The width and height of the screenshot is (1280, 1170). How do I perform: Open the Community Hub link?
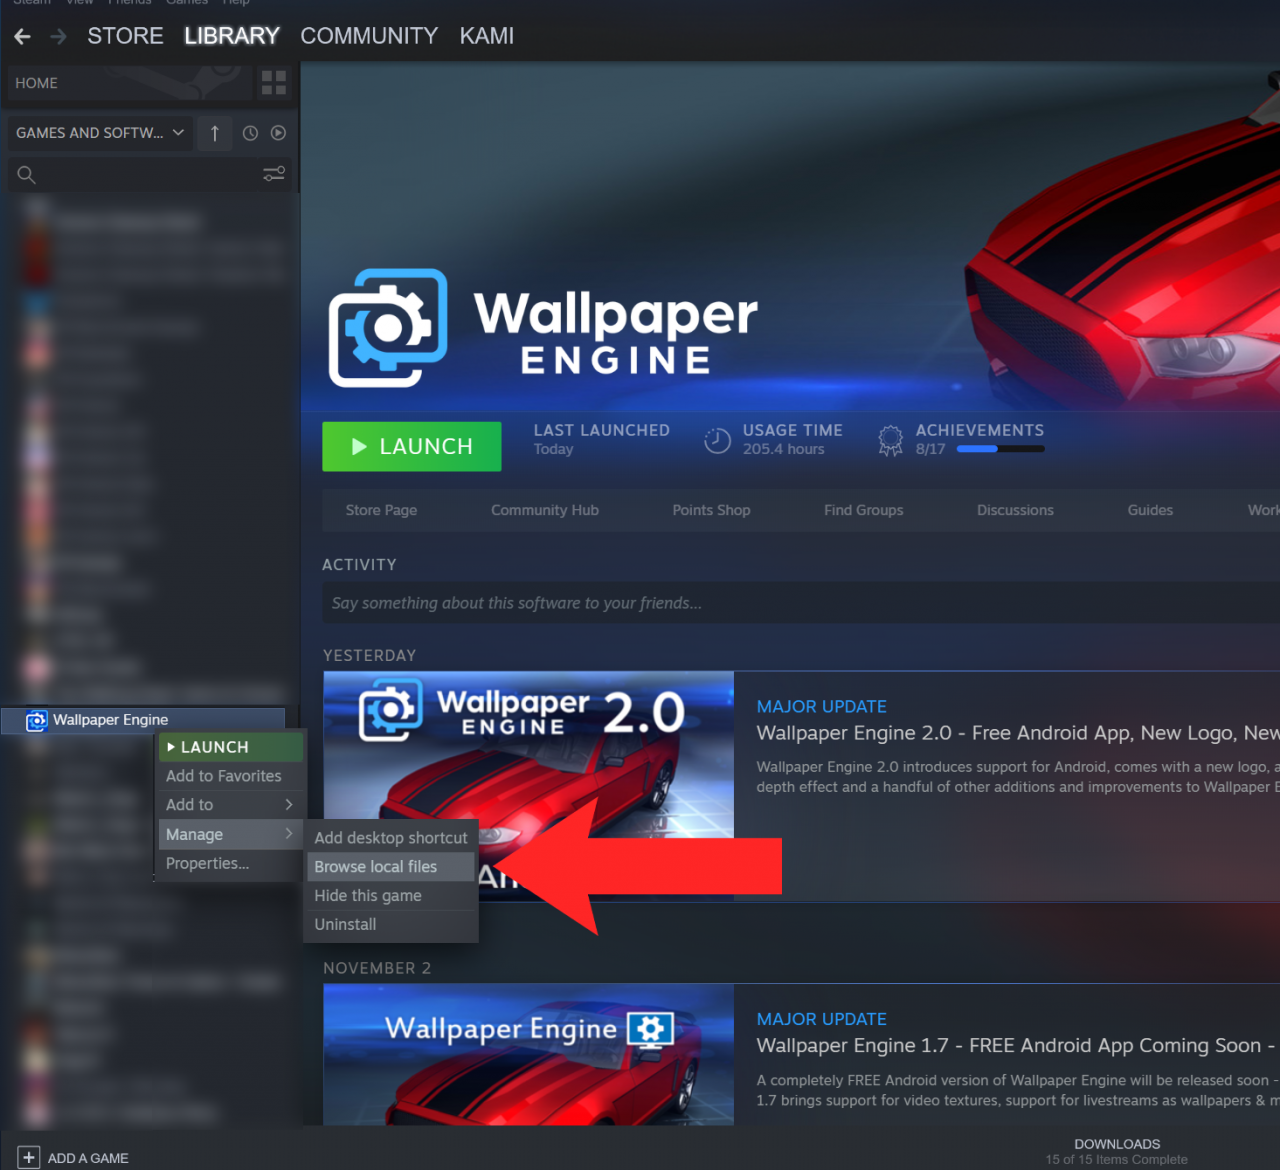point(544,510)
